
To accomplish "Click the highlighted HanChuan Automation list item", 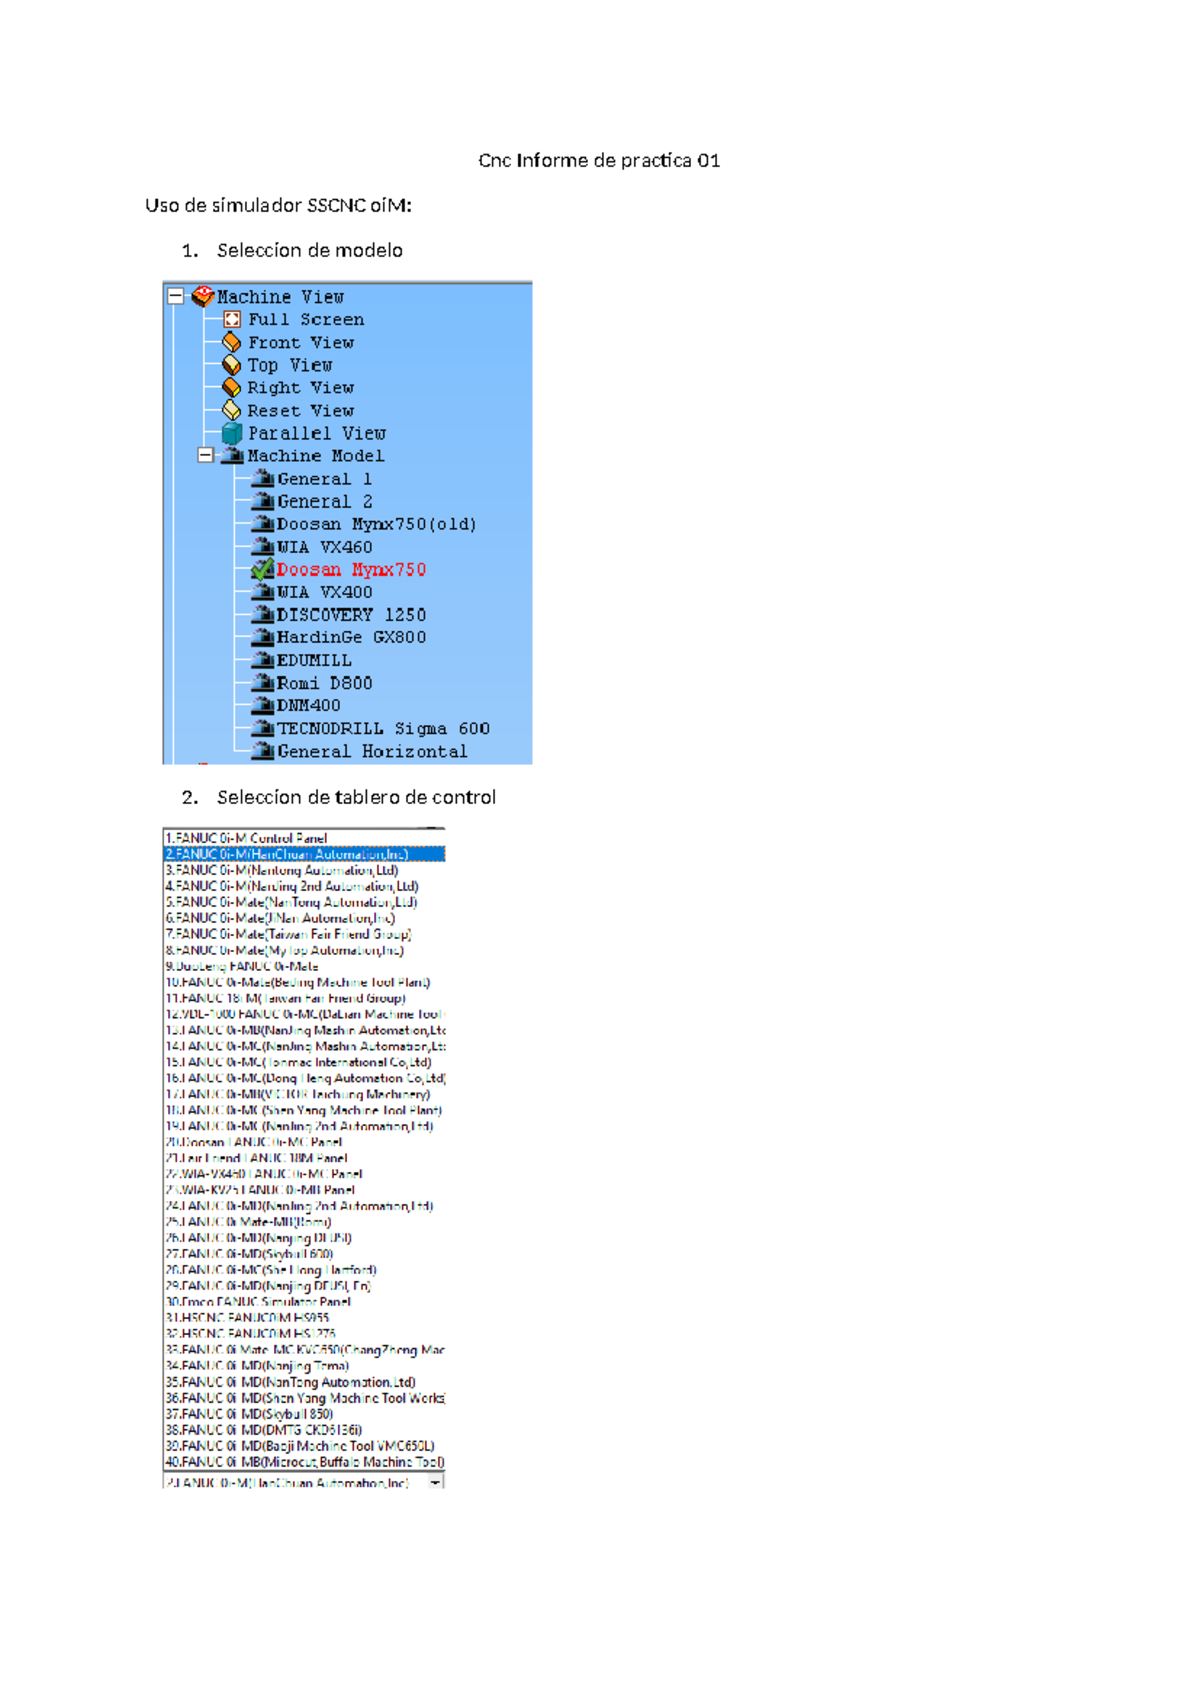I will coord(287,854).
